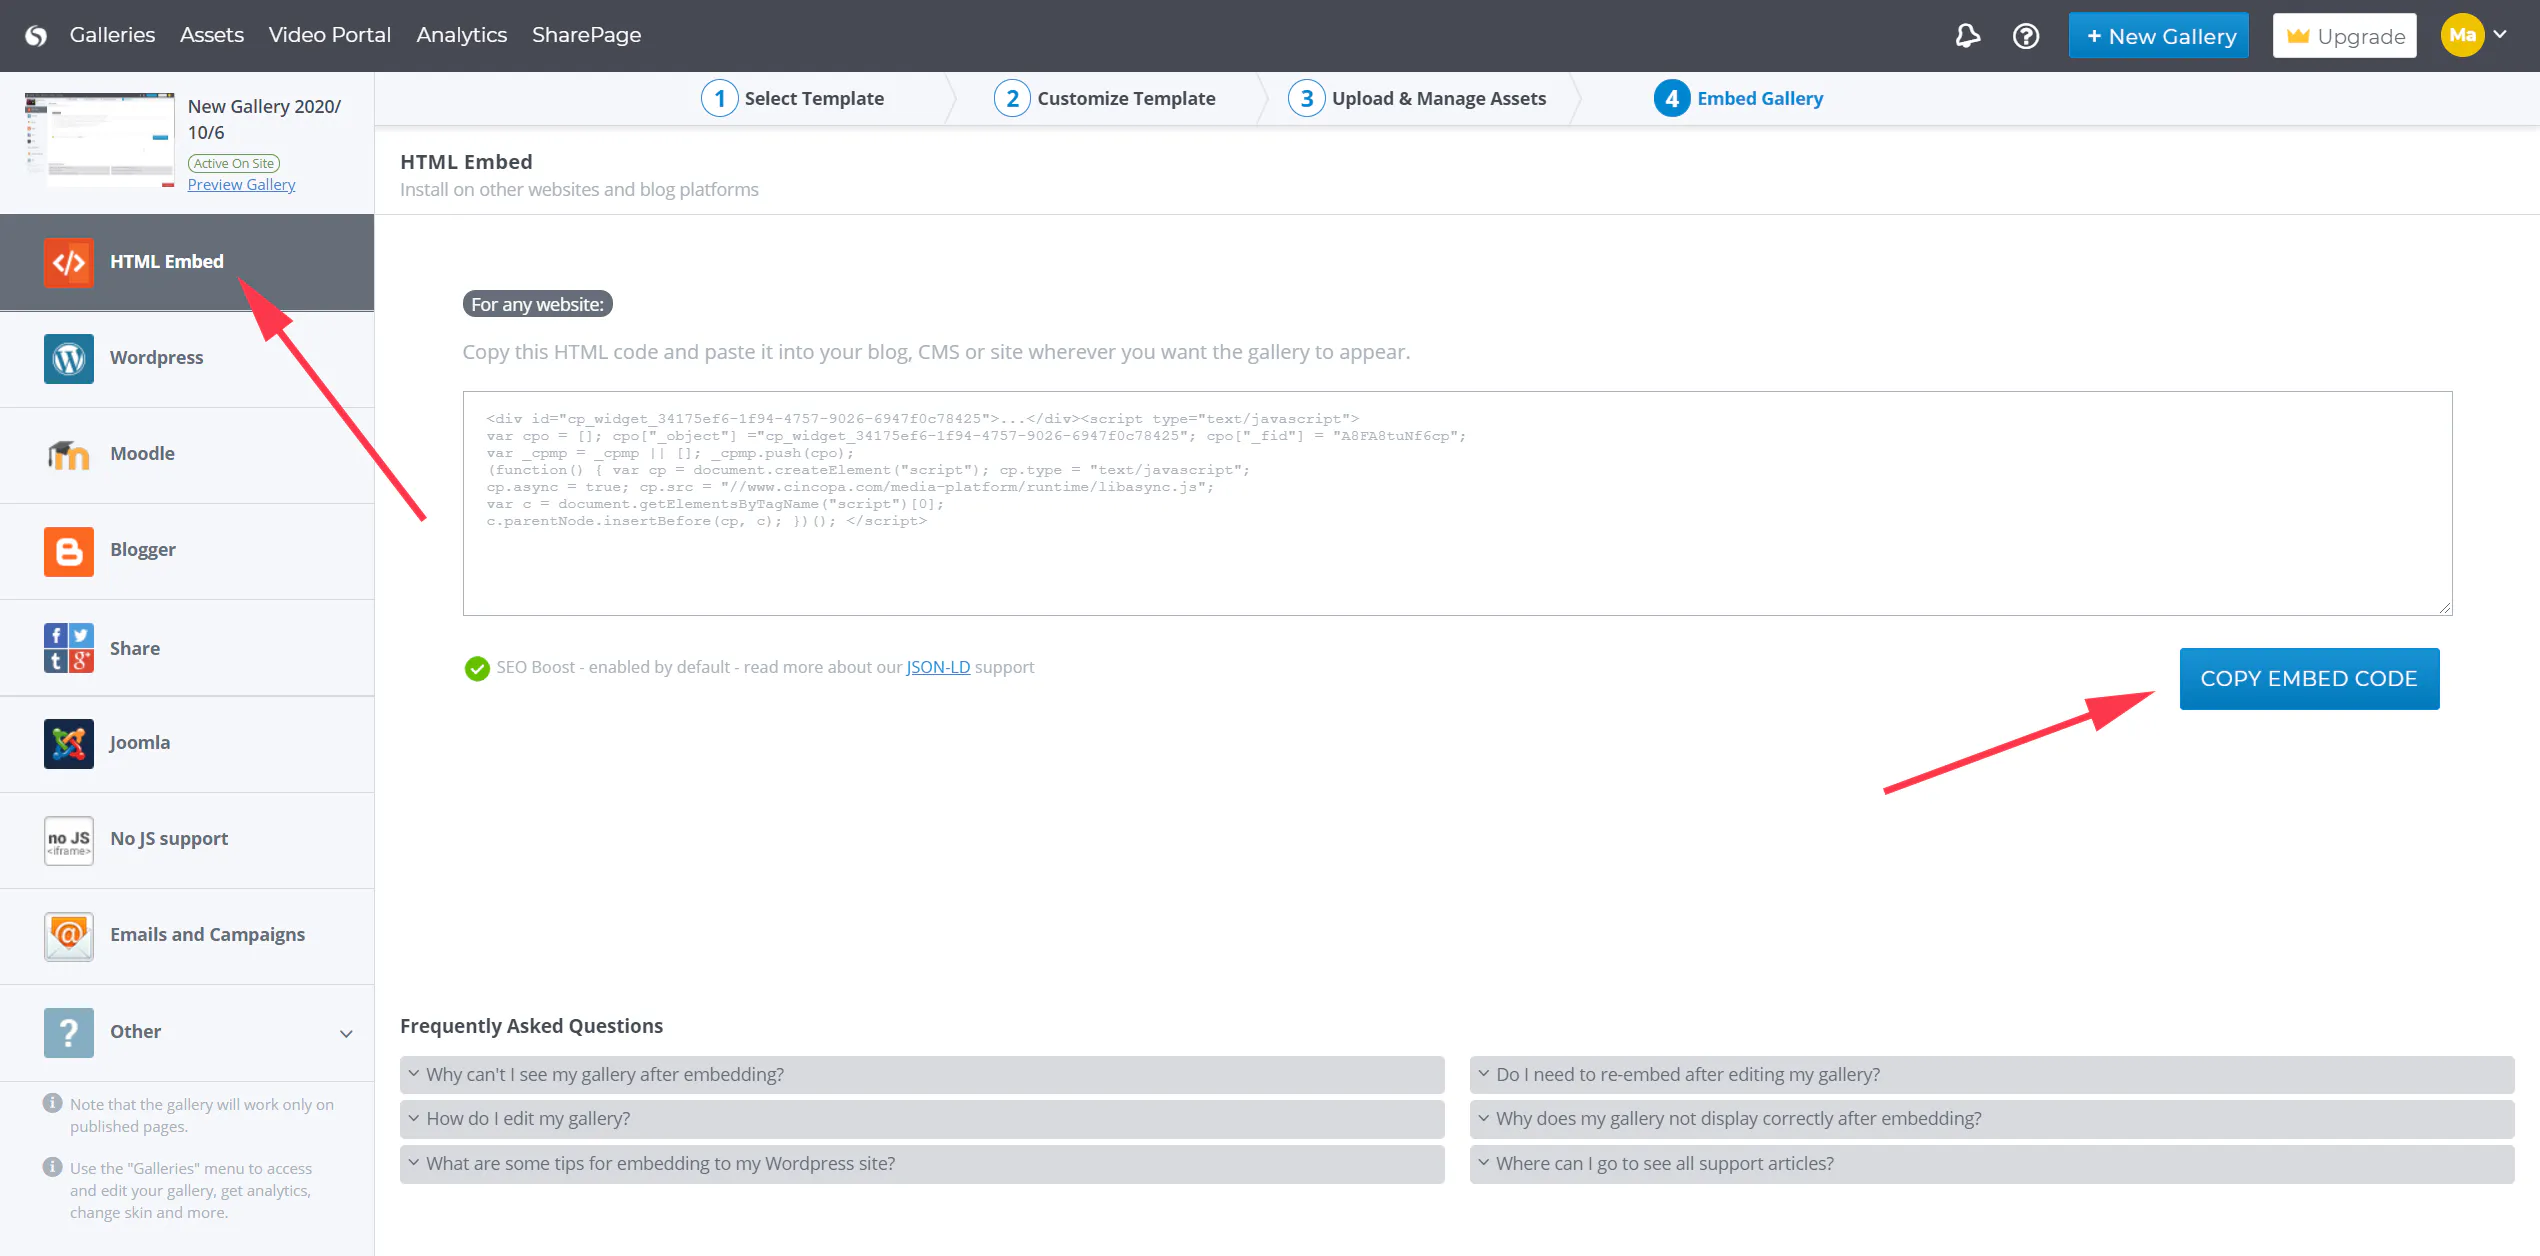Select the Share social icons
The width and height of the screenshot is (2540, 1256).
[x=69, y=648]
